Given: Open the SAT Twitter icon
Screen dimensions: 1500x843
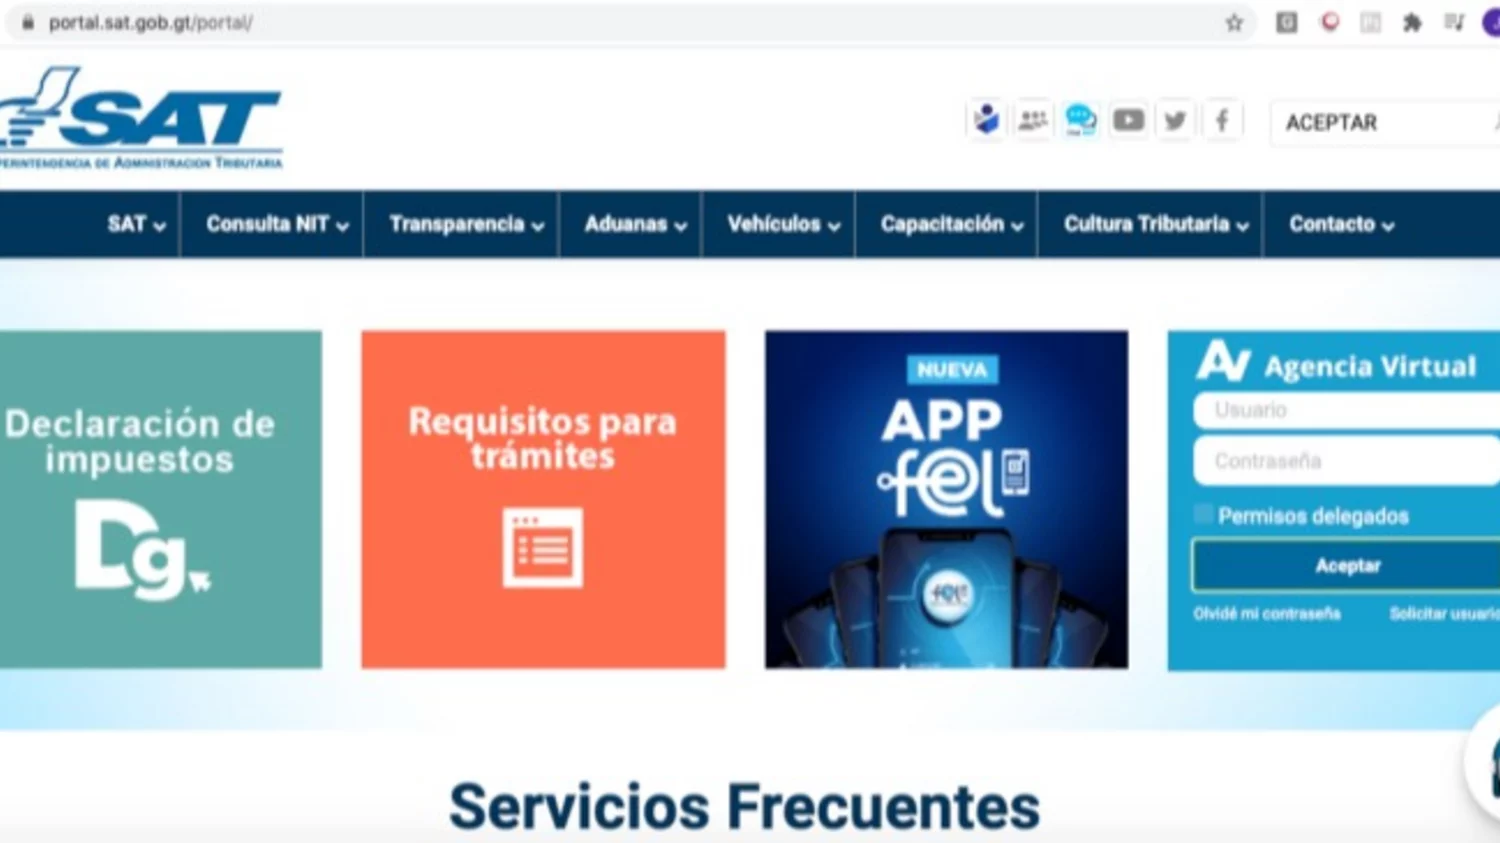Looking at the screenshot, I should click(1175, 121).
